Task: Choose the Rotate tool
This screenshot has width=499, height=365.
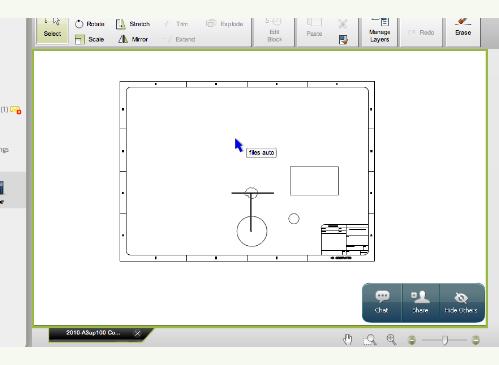Action: pos(90,24)
